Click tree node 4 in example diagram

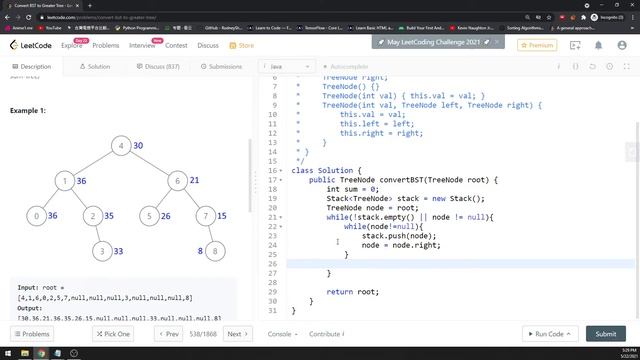tap(121, 145)
